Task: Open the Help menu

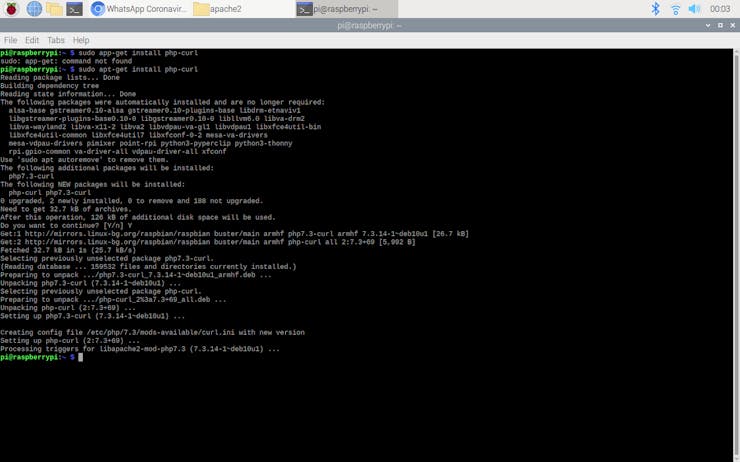Action: click(x=81, y=40)
